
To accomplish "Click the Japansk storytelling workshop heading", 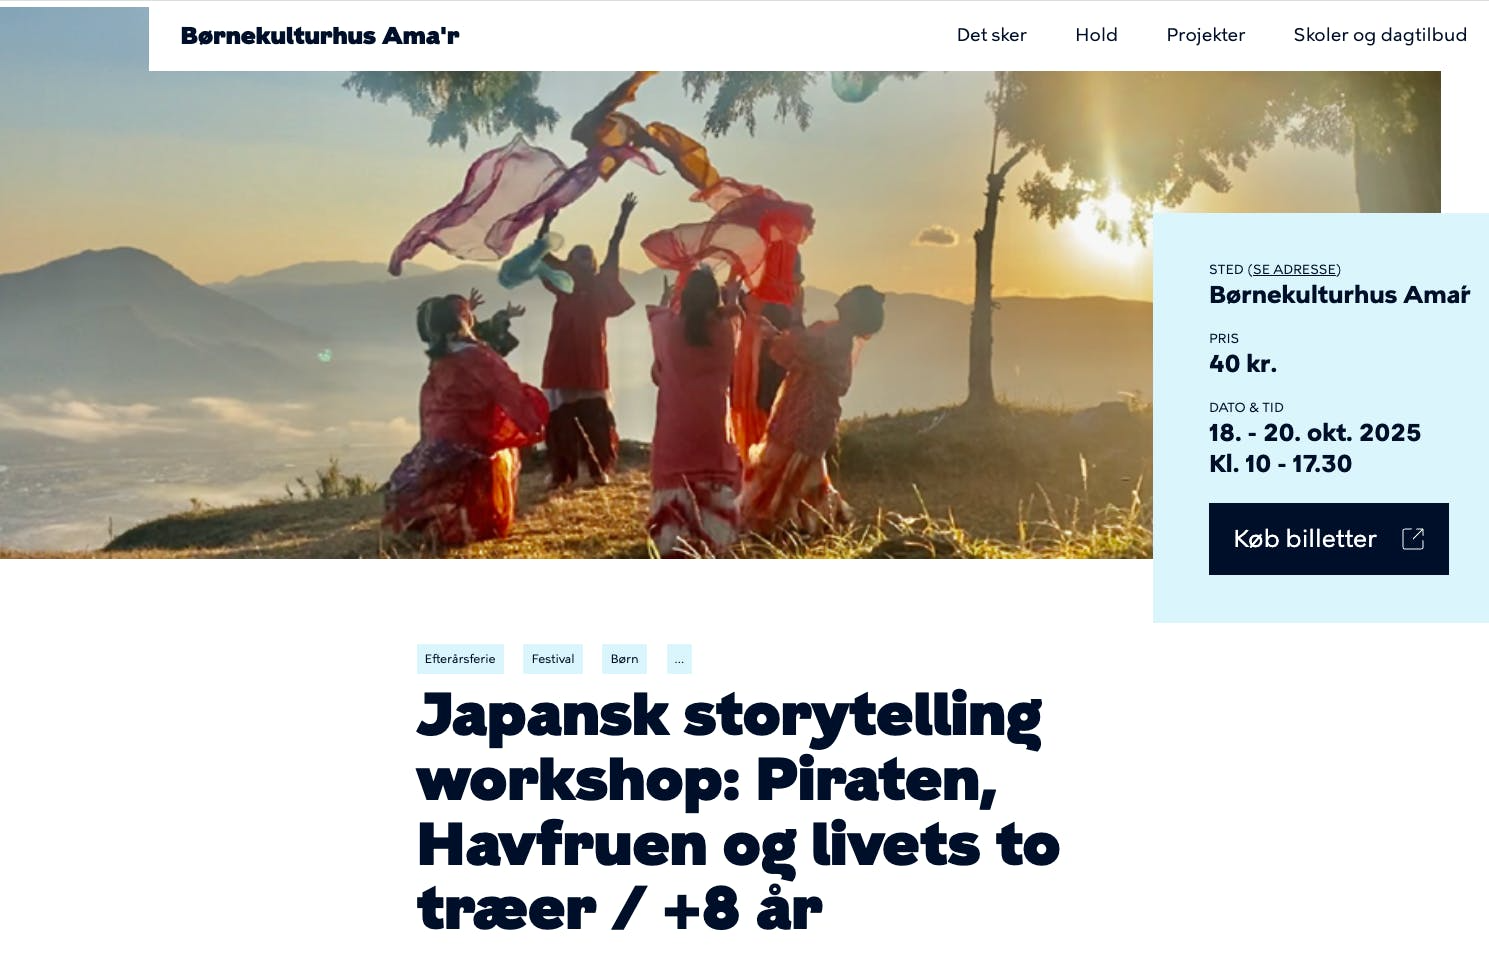I will 738,811.
